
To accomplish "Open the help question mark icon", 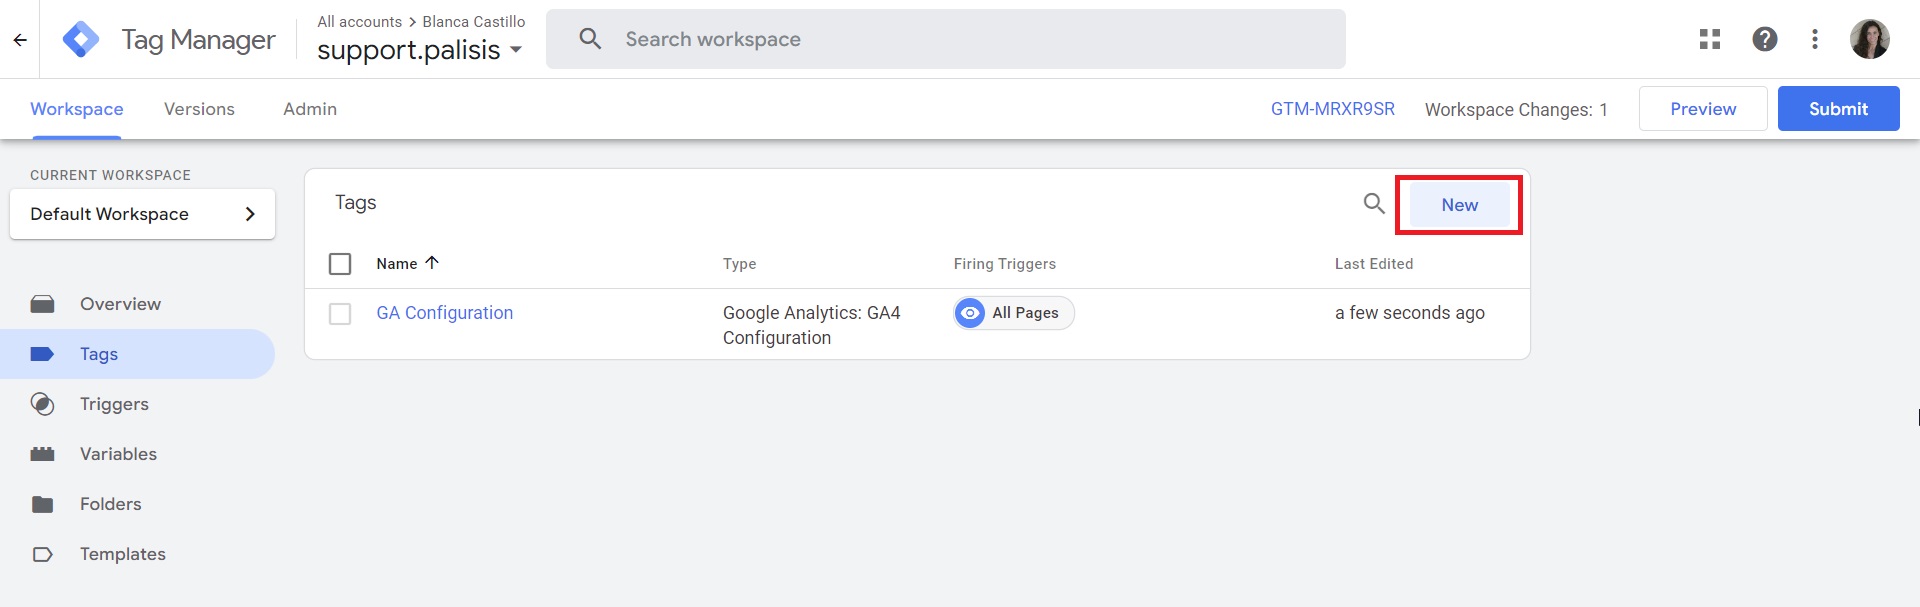I will pos(1765,39).
